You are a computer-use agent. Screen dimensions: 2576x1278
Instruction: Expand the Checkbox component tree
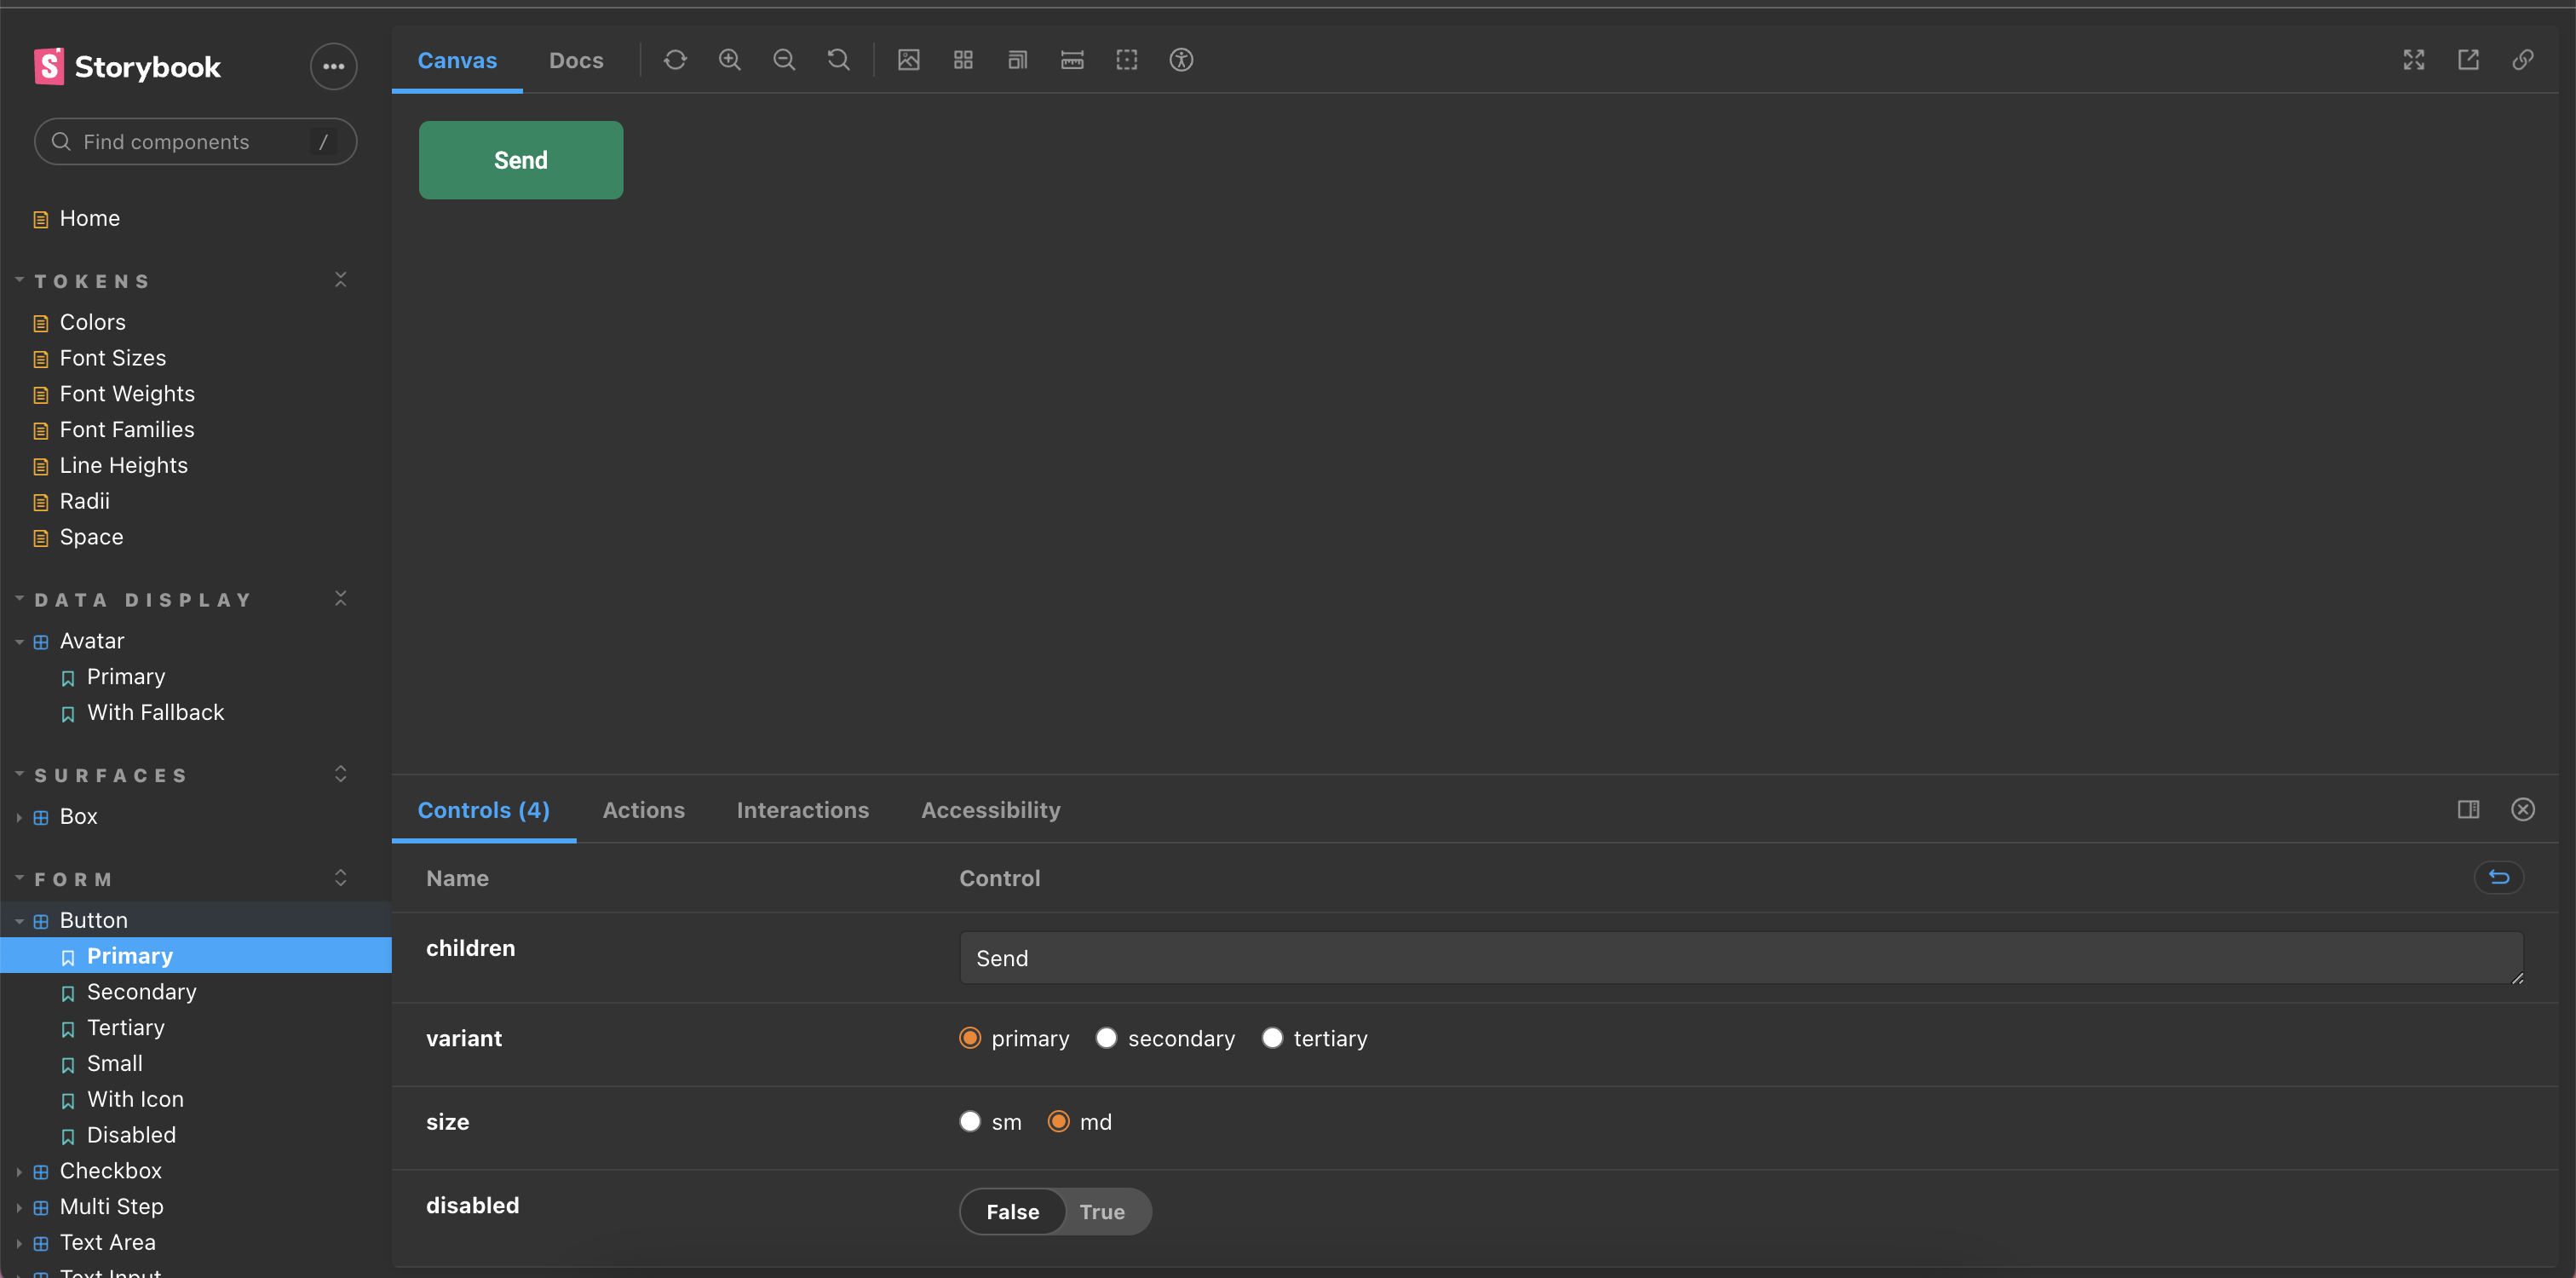point(19,1171)
